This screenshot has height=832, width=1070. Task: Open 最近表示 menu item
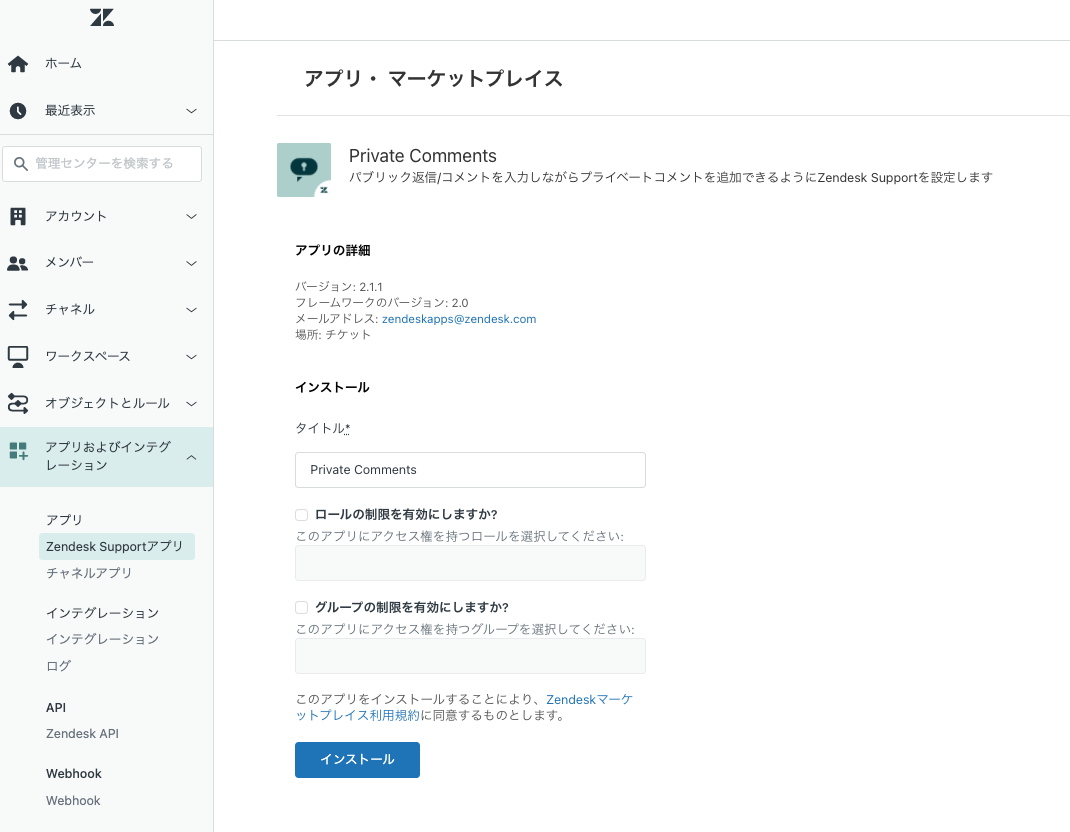[x=70, y=111]
